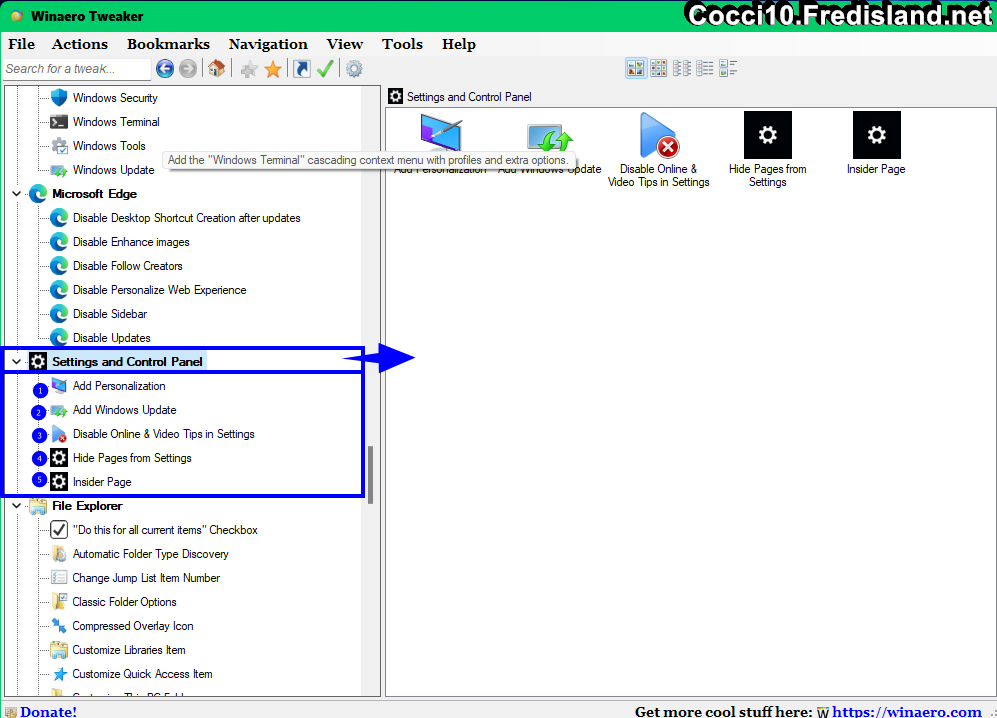997x718 pixels.
Task: Open the File menu
Action: (x=22, y=44)
